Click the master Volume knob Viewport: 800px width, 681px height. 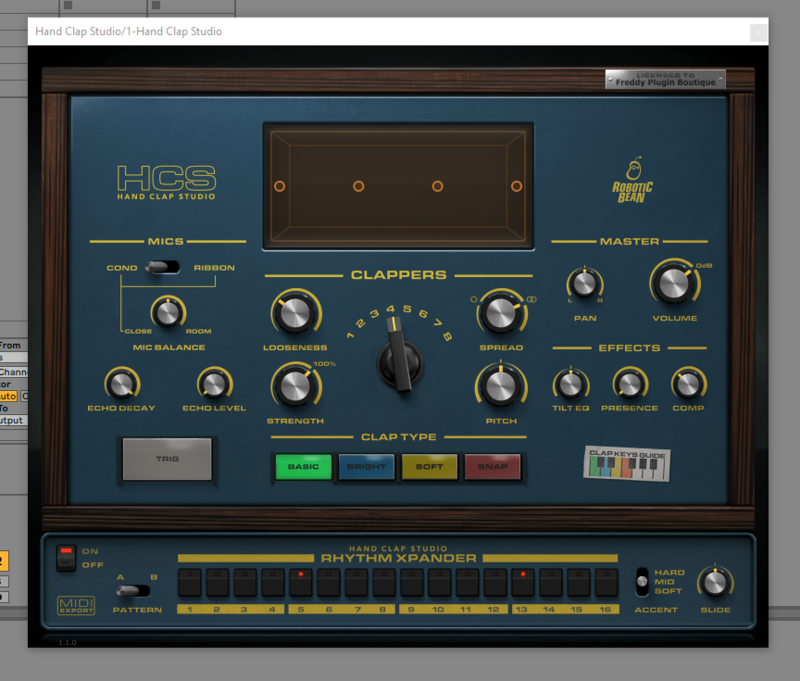(674, 283)
